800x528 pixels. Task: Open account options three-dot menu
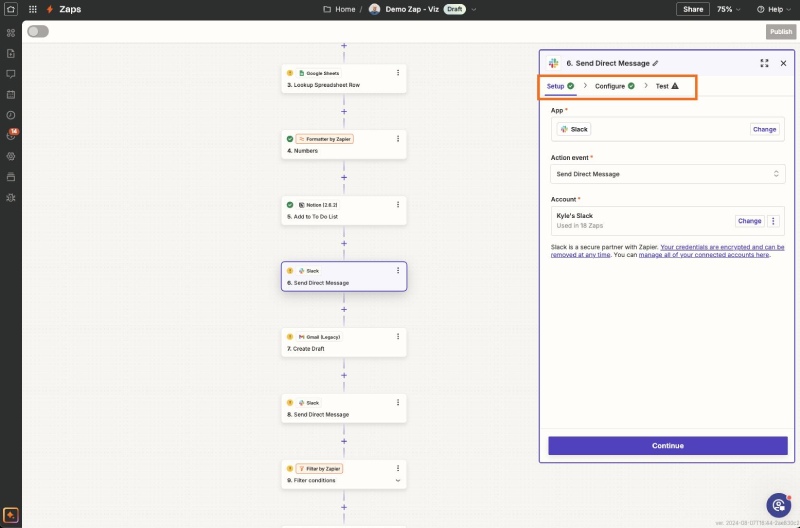pyautogui.click(x=773, y=221)
